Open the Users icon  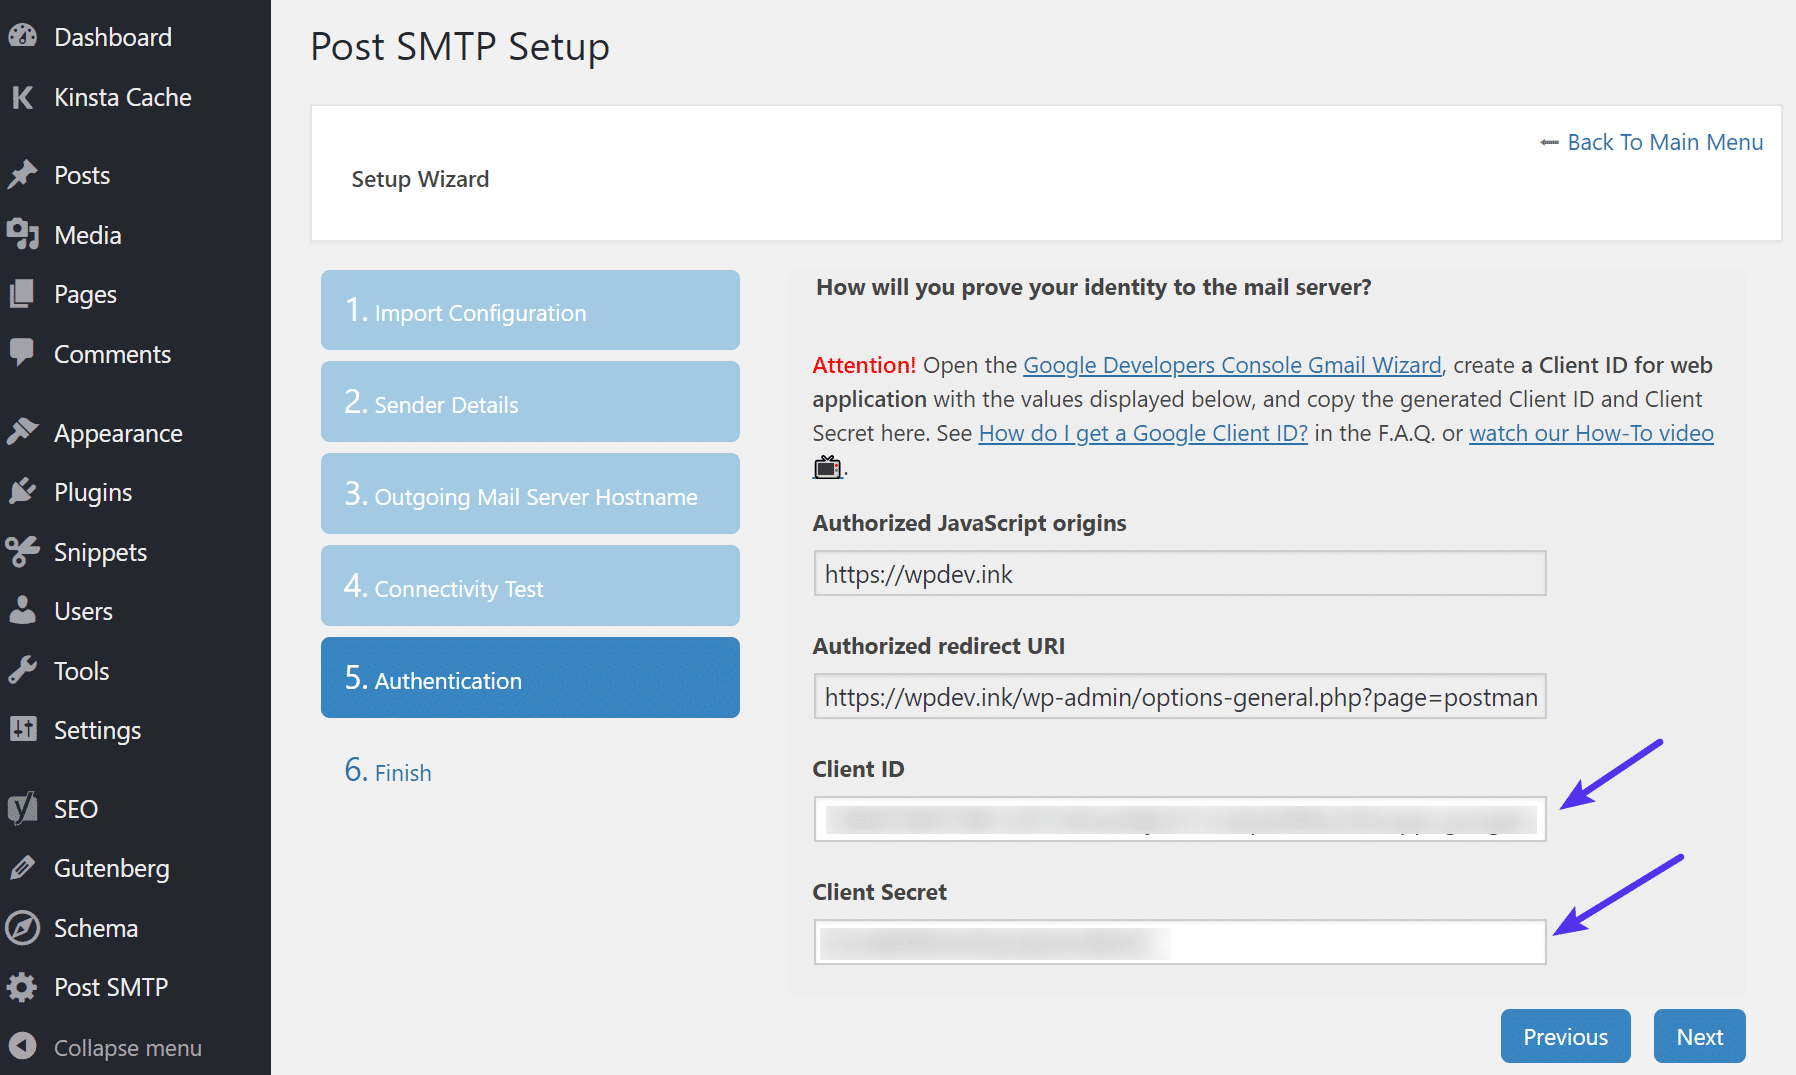(24, 610)
